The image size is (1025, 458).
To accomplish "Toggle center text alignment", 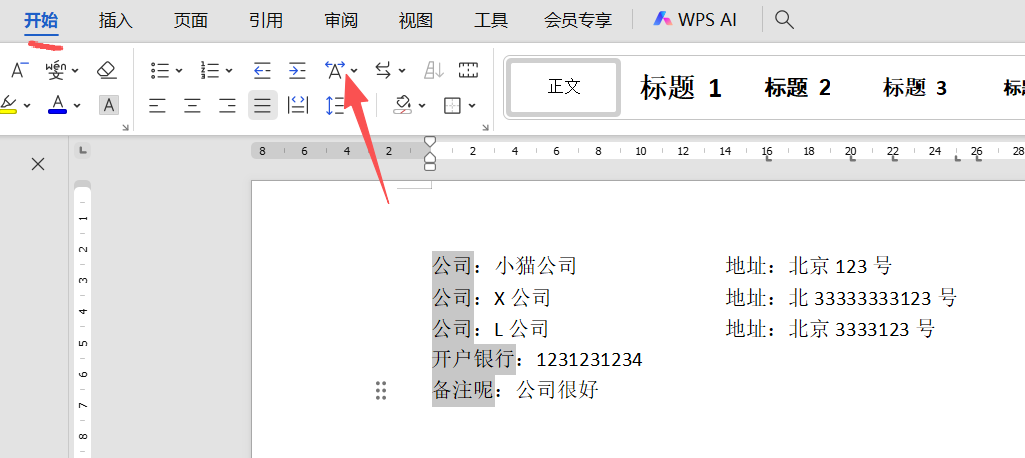I will 192,105.
